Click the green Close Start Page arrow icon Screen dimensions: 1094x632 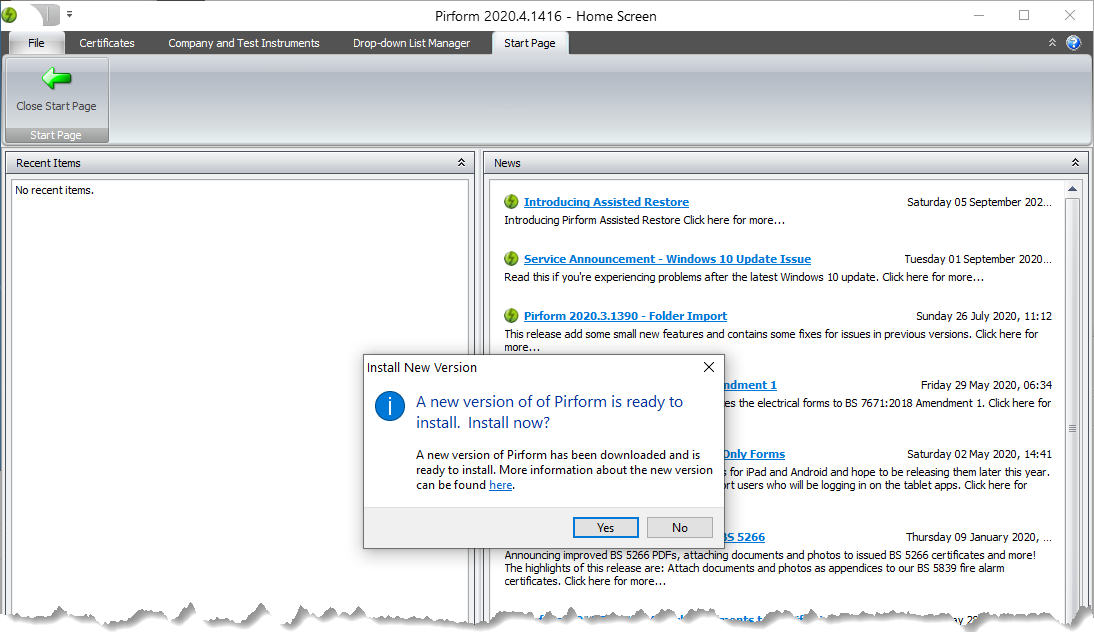pos(56,79)
